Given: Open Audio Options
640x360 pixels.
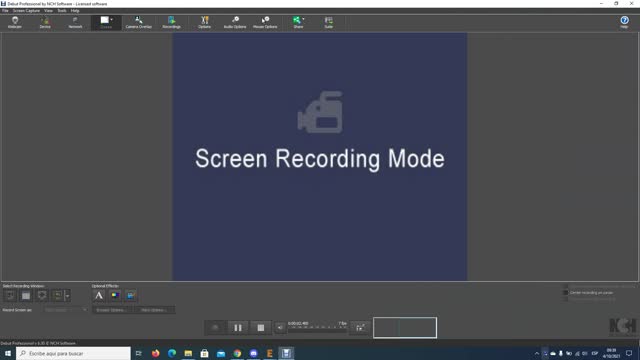Looking at the screenshot, I should coord(235,22).
